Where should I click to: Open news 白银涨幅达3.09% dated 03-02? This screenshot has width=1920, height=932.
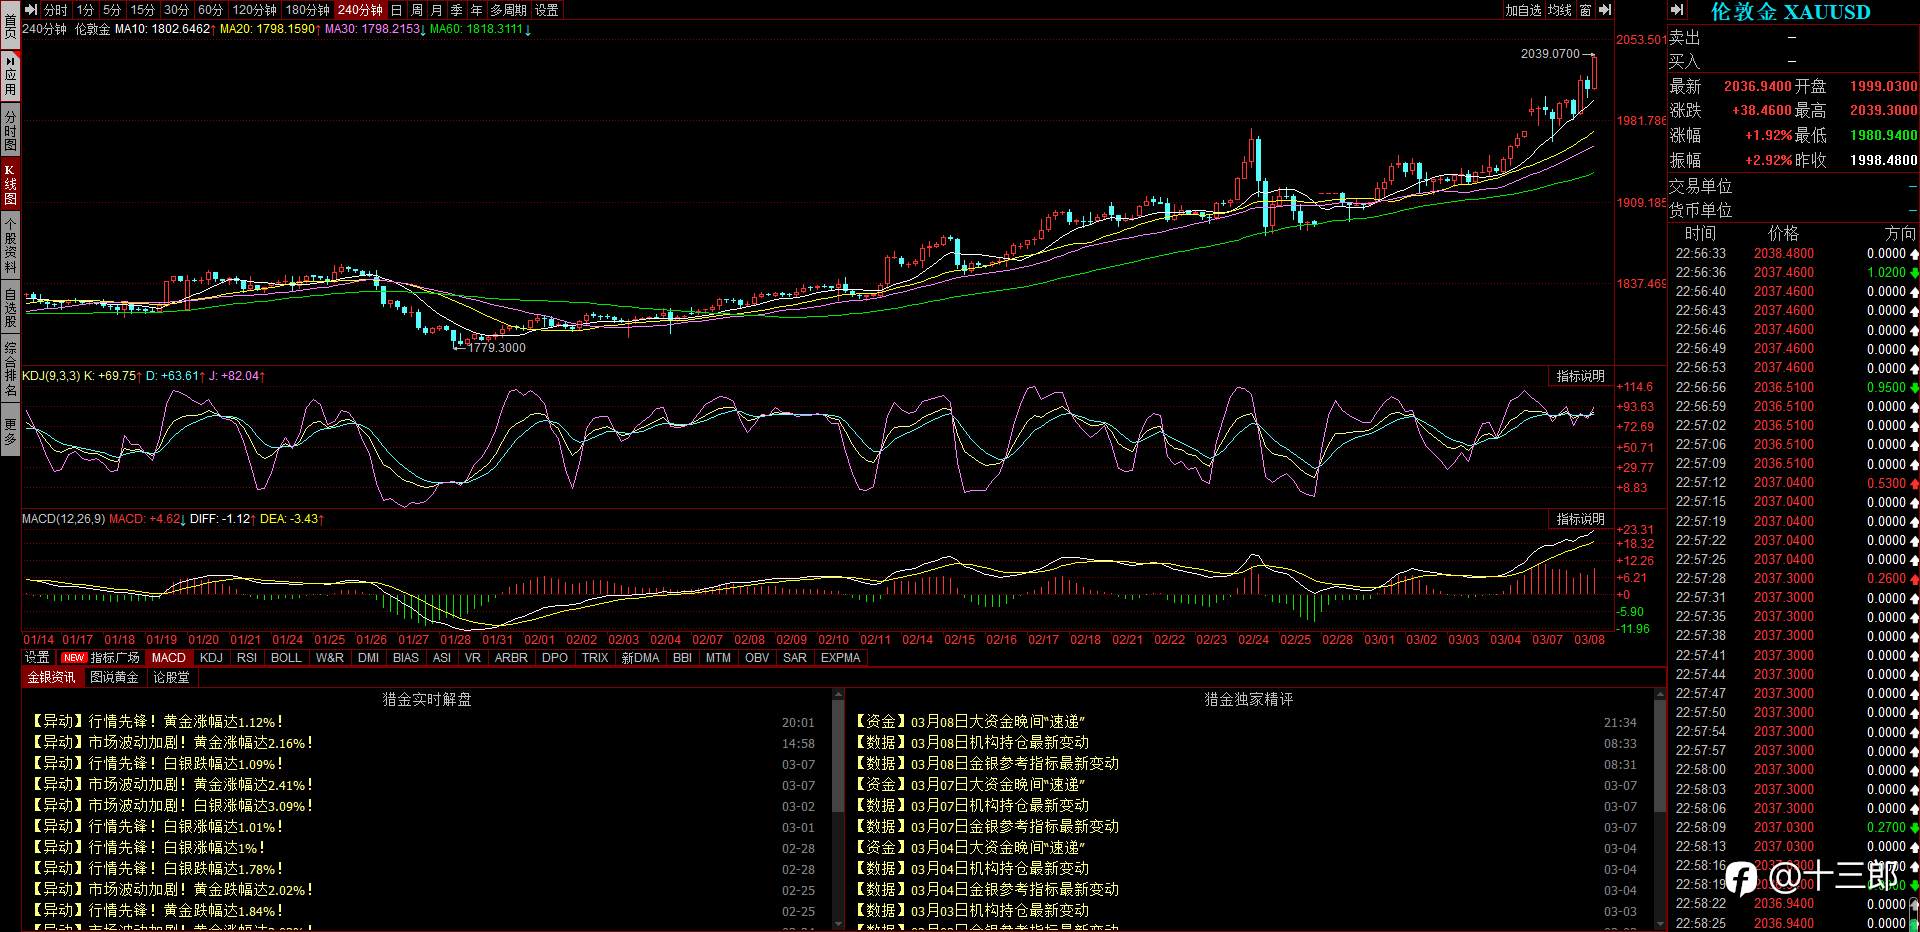point(173,806)
